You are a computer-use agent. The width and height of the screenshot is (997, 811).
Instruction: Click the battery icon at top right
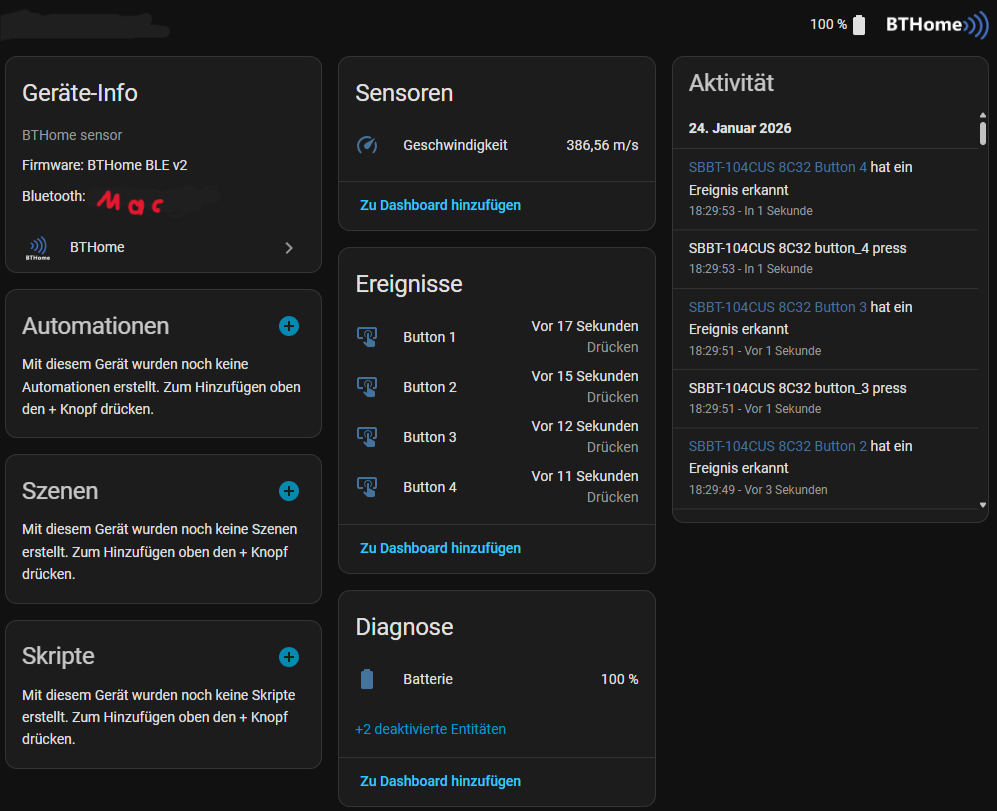pyautogui.click(x=859, y=25)
